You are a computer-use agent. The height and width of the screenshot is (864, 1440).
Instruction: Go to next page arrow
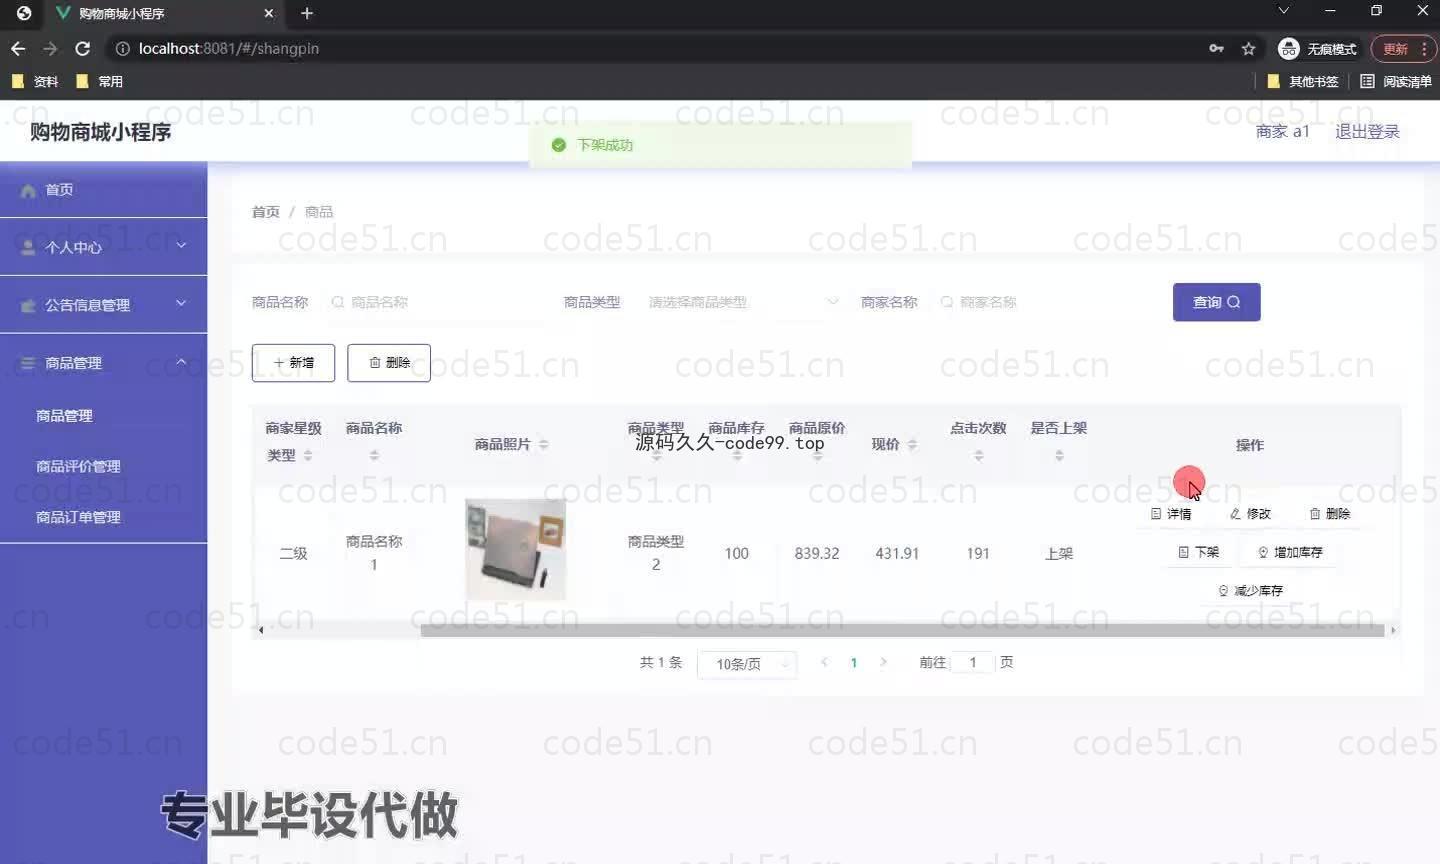pyautogui.click(x=883, y=662)
